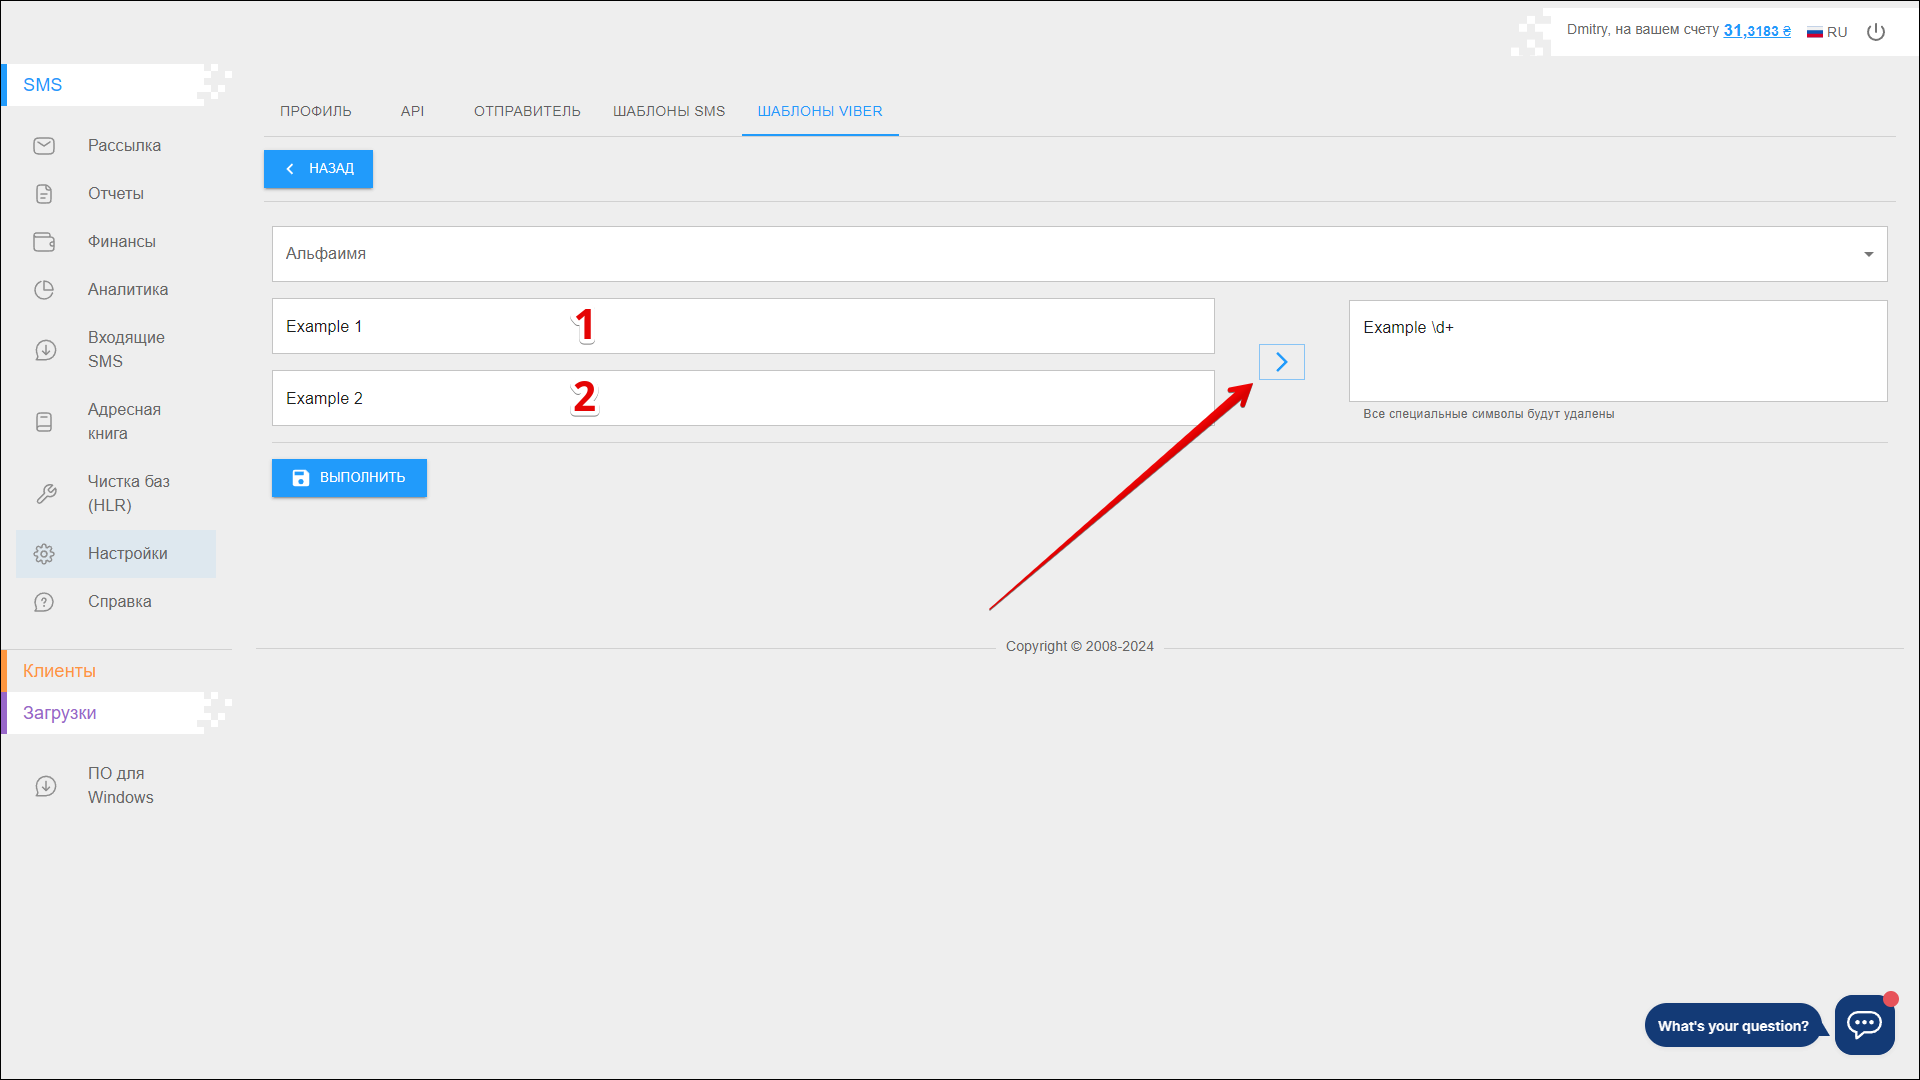Image resolution: width=1920 pixels, height=1080 pixels.
Task: Focus the Example 1 input field
Action: (x=742, y=326)
